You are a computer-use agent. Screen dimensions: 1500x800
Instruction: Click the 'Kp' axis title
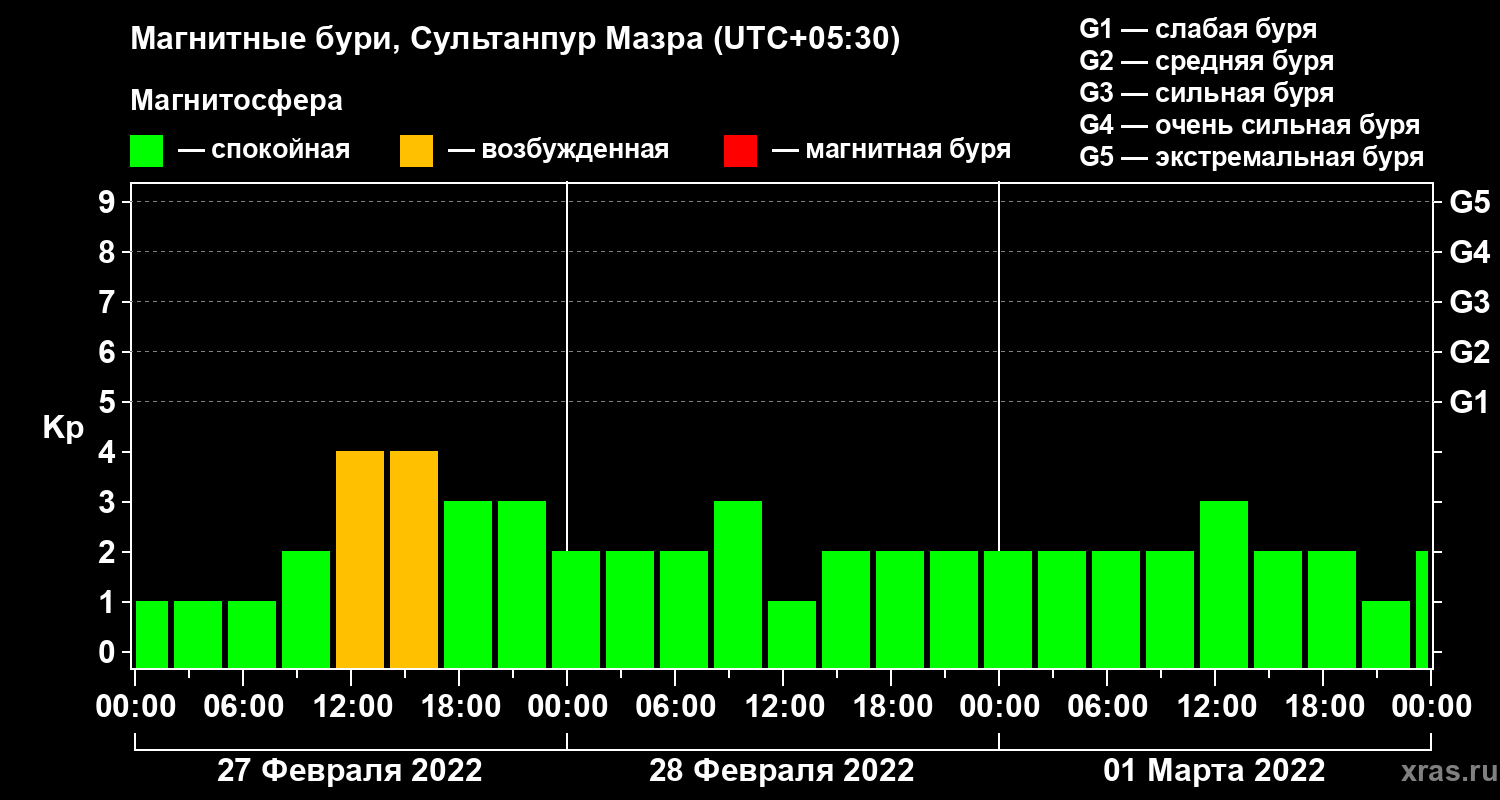pos(63,428)
